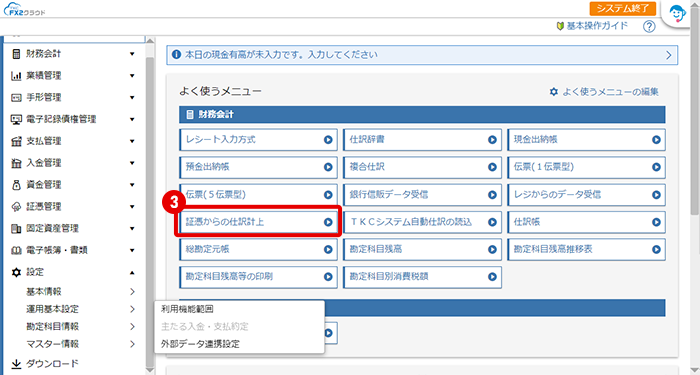Open TKCシステム自動仕訳の読込 menu button
The image size is (700, 375).
[x=422, y=222]
